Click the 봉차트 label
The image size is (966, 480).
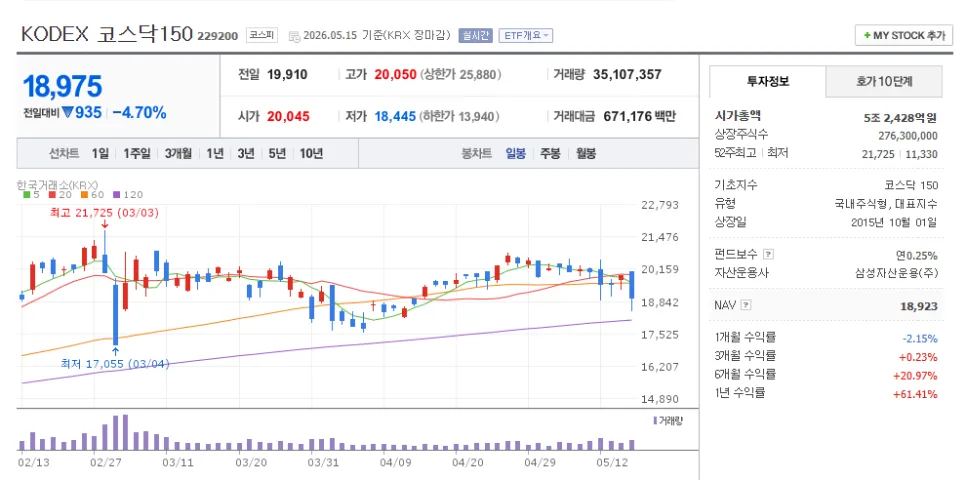click(477, 154)
